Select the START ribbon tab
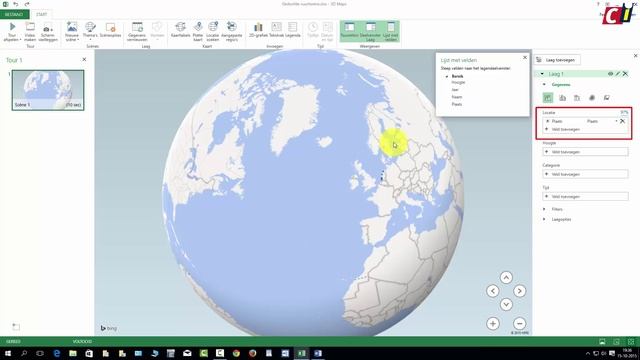This screenshot has height=360, width=640. [x=42, y=14]
